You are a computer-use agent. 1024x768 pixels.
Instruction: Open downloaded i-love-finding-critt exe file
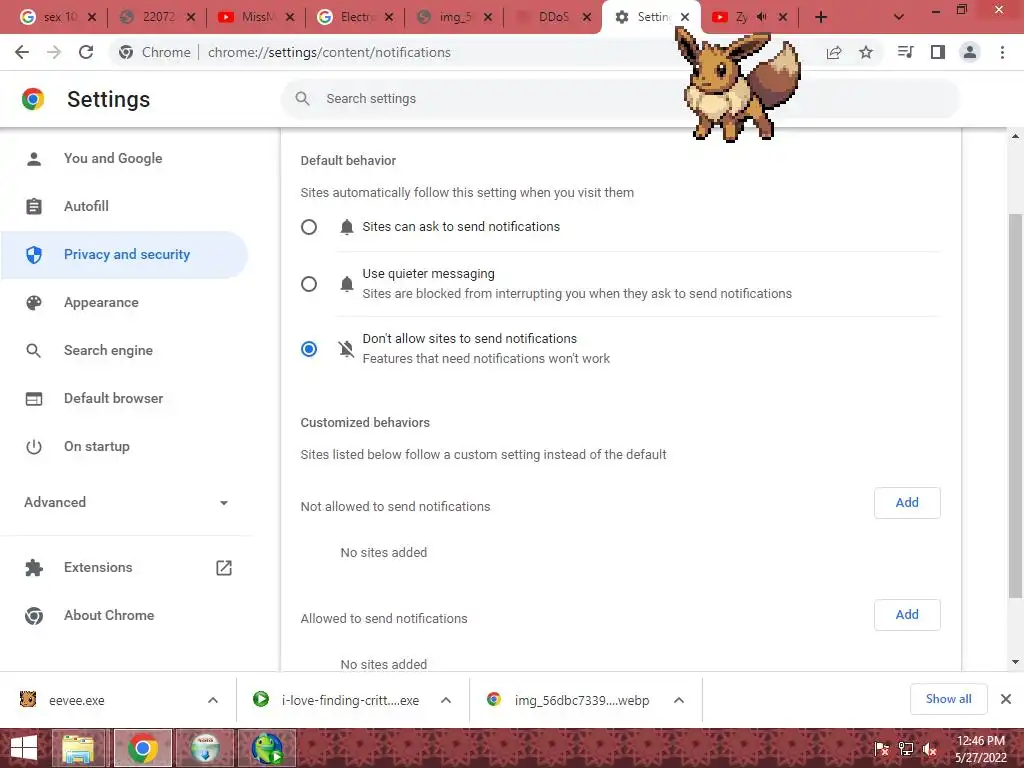[x=350, y=700]
